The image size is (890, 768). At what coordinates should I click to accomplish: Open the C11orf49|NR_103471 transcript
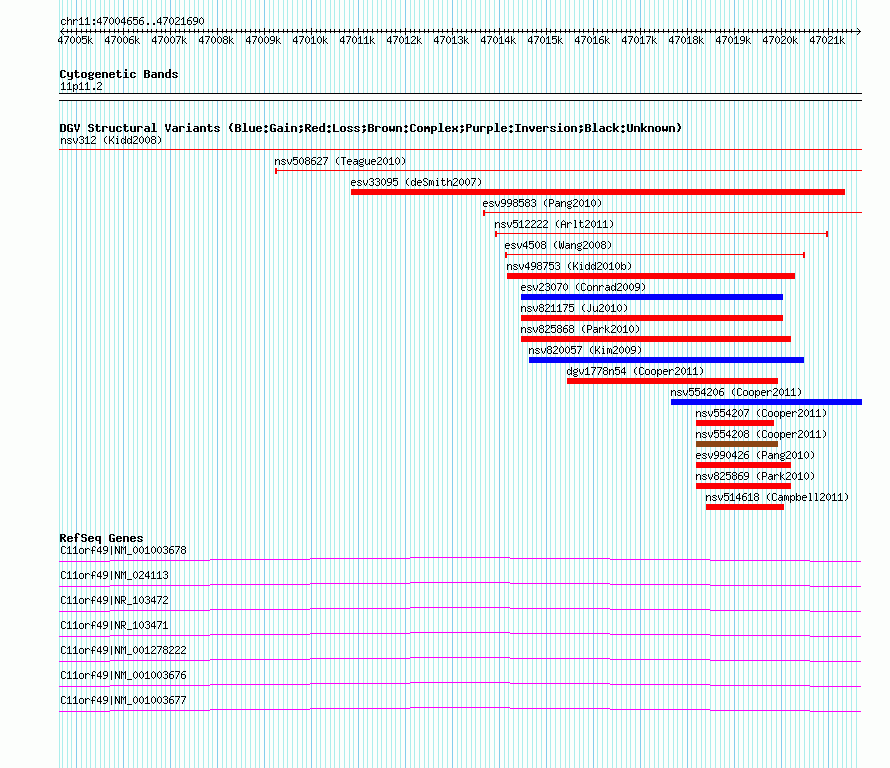coord(114,626)
